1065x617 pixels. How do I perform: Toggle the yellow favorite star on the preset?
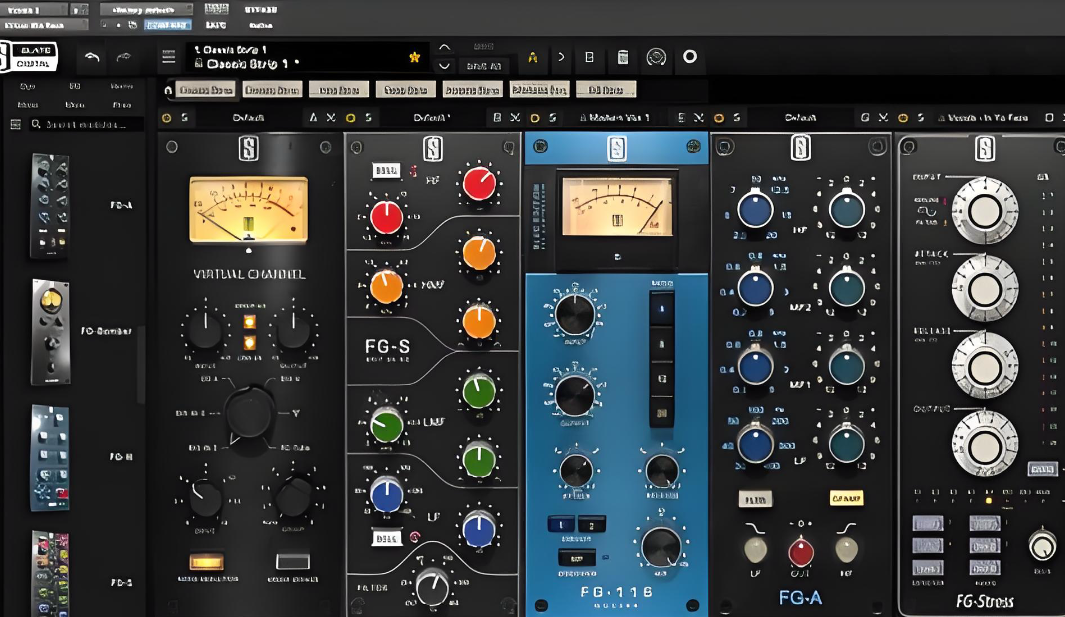[414, 58]
